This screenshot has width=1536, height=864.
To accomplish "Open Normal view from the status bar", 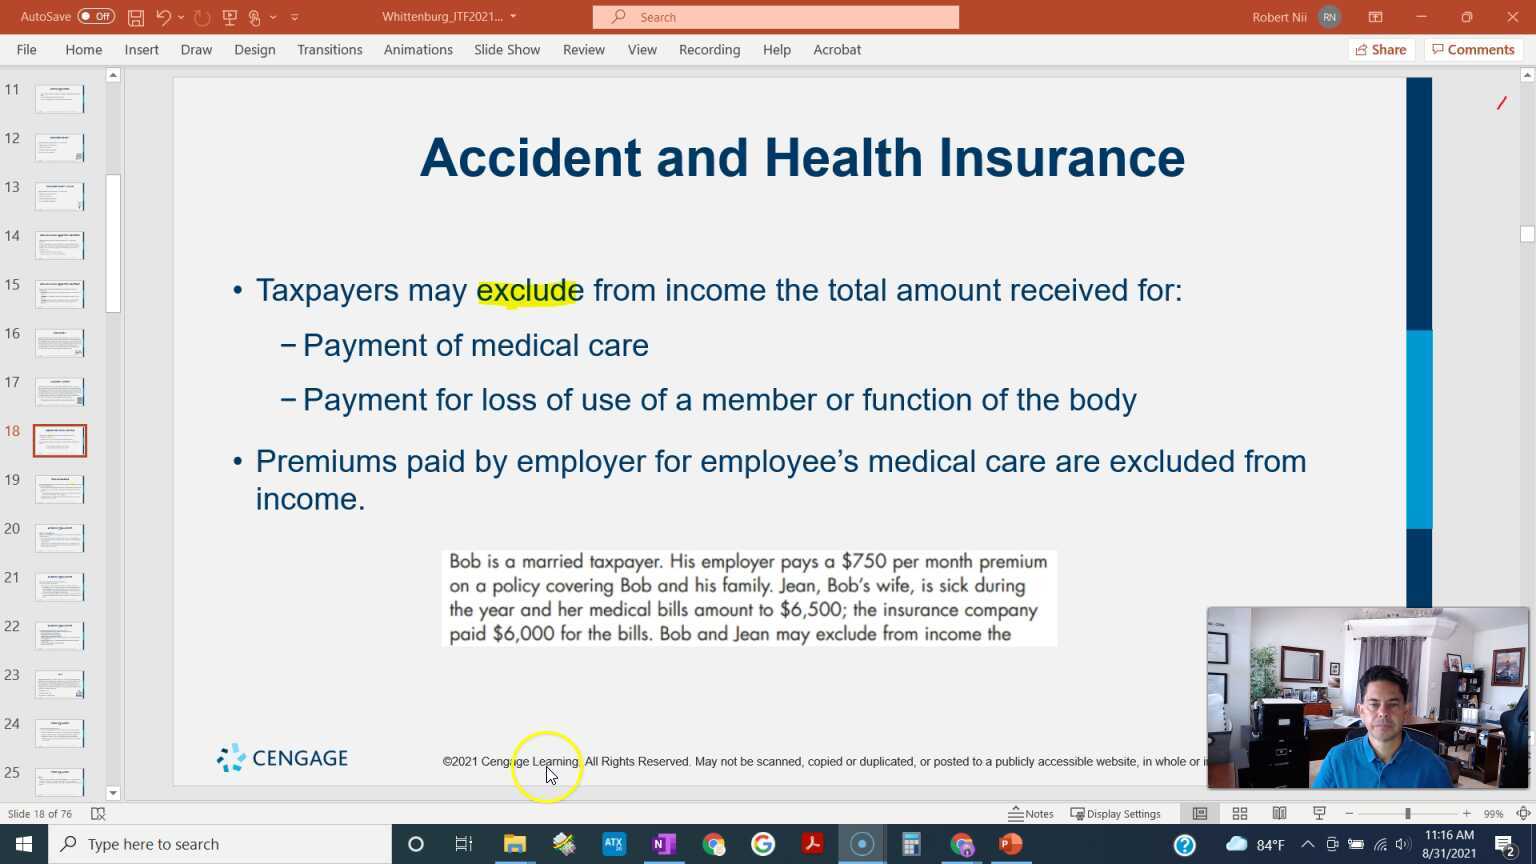I will [1199, 813].
